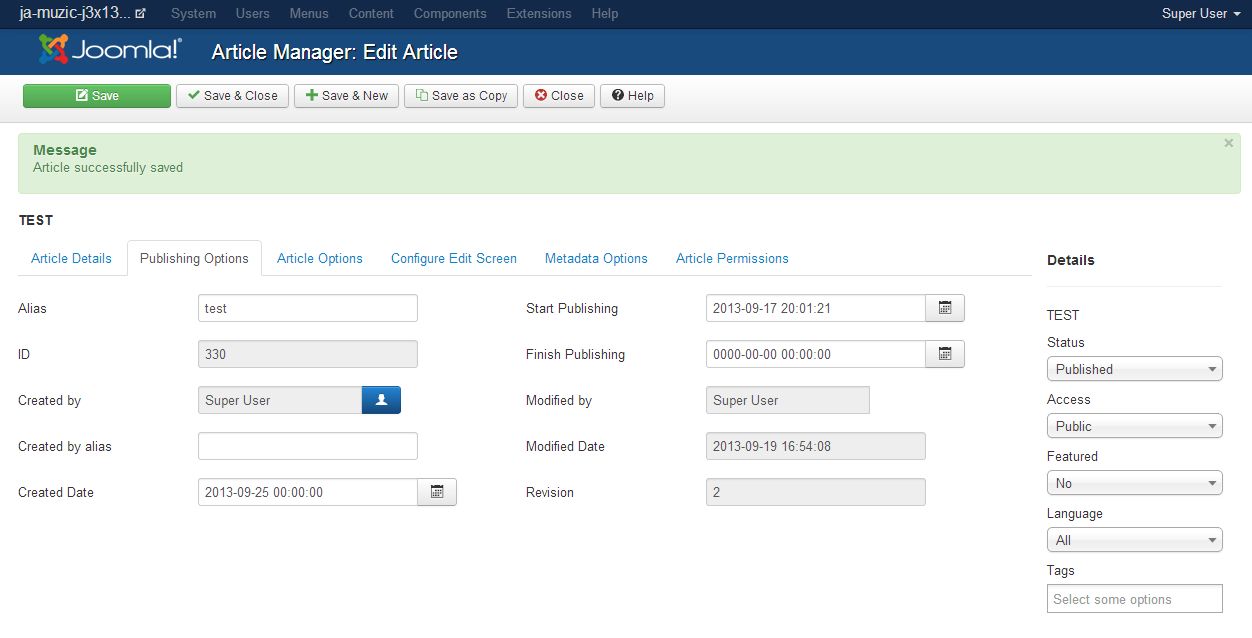This screenshot has height=638, width=1252.
Task: Open the Status dropdown showing Published
Action: [1135, 369]
